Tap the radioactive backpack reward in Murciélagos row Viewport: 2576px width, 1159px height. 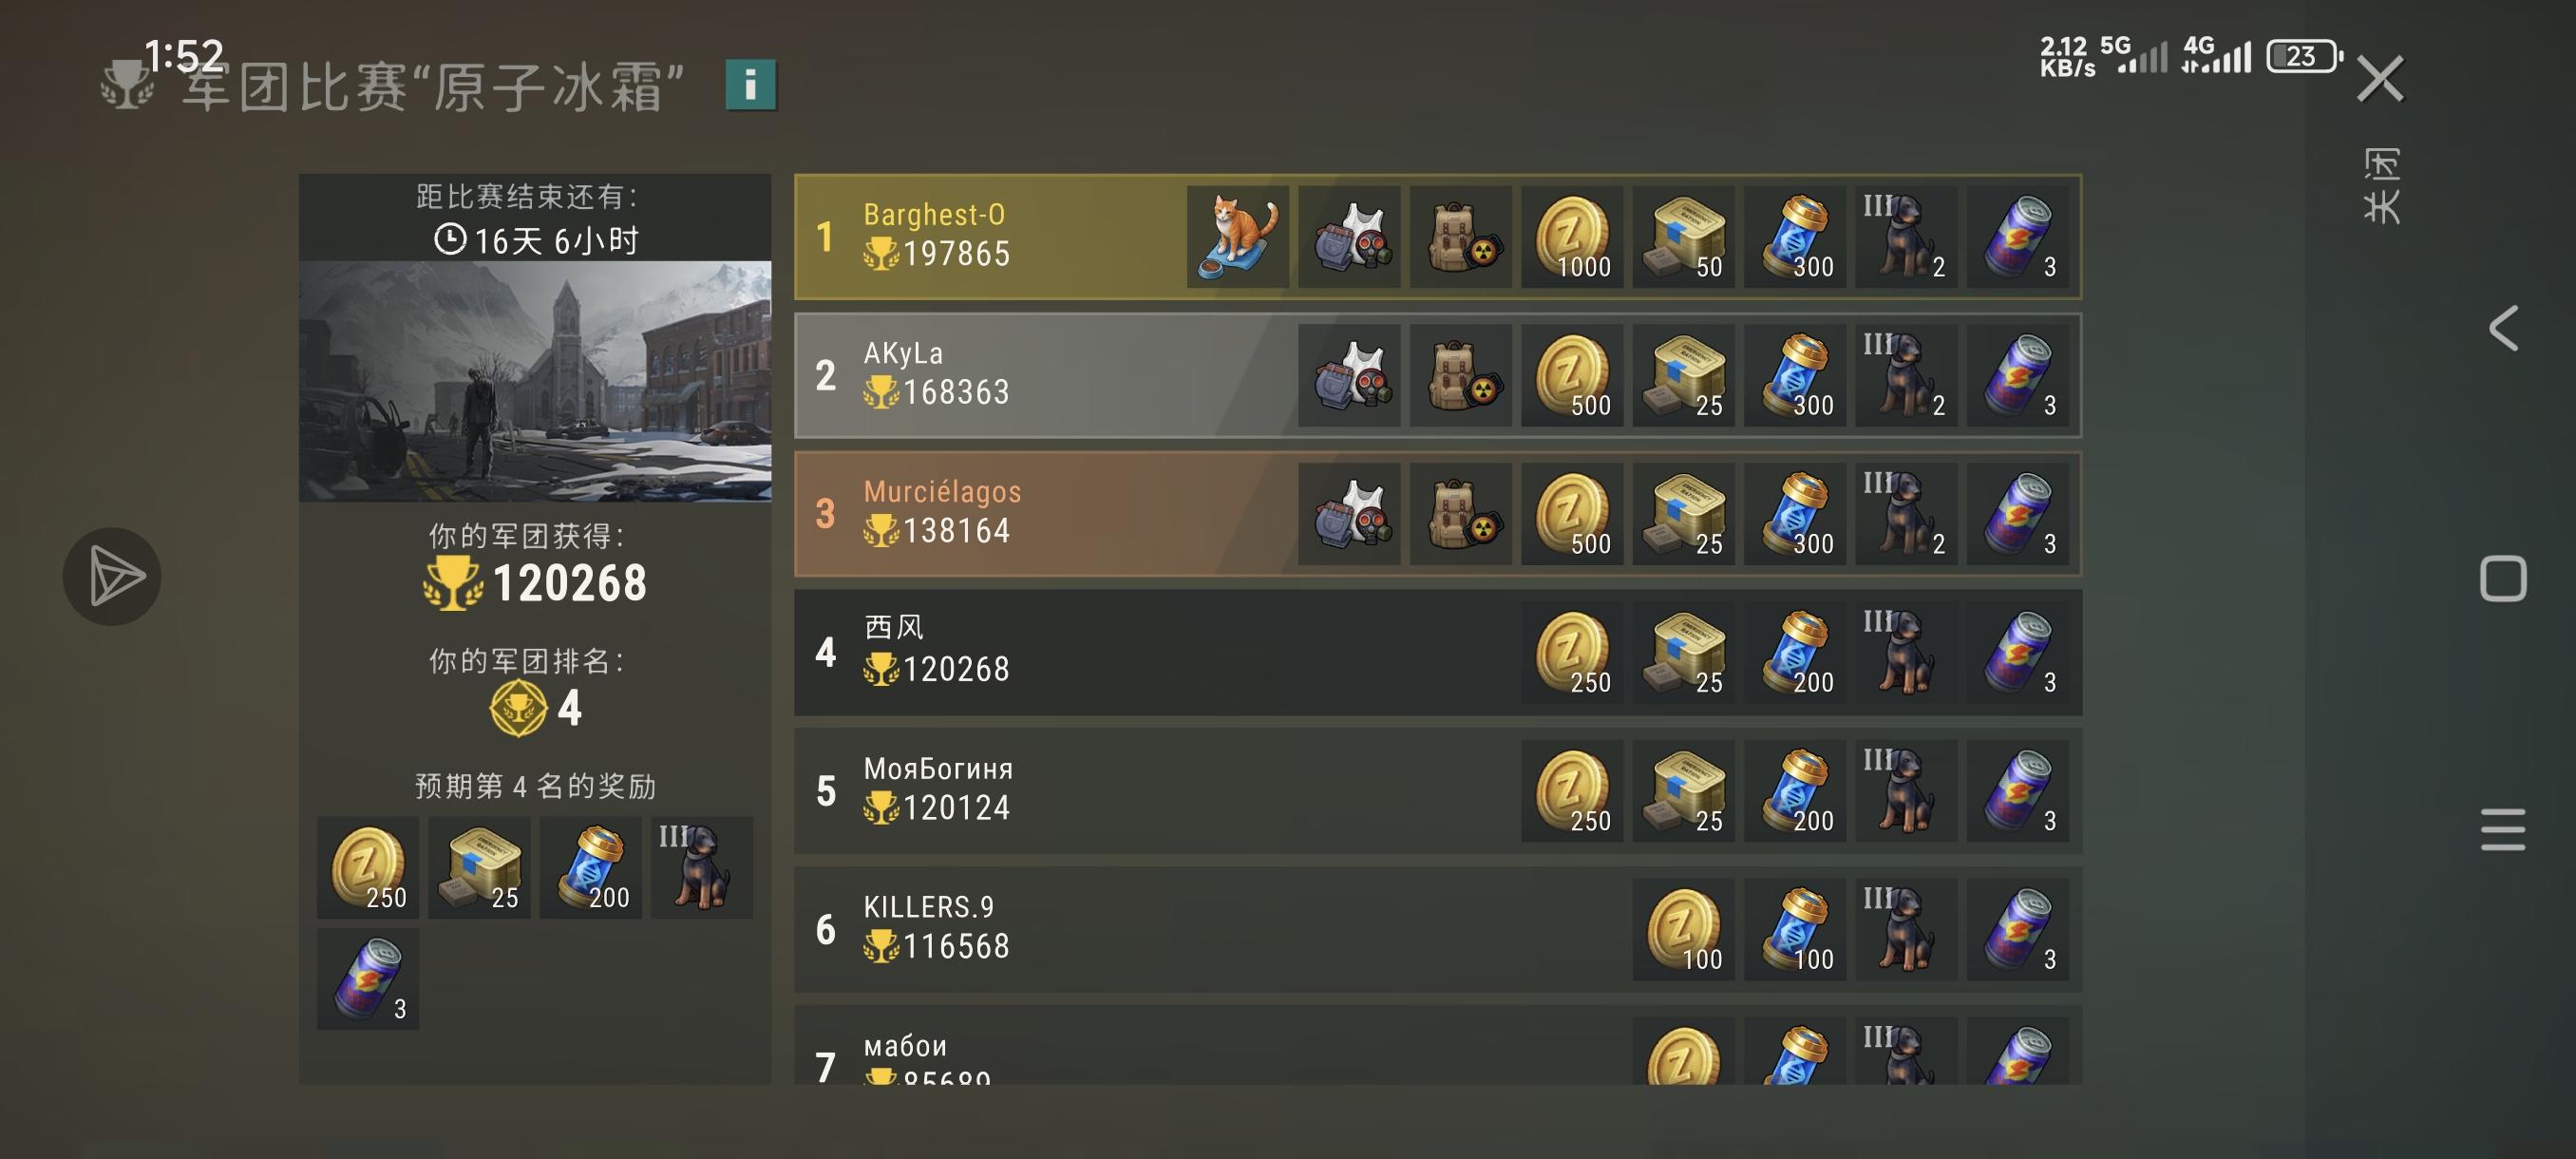pos(1461,514)
